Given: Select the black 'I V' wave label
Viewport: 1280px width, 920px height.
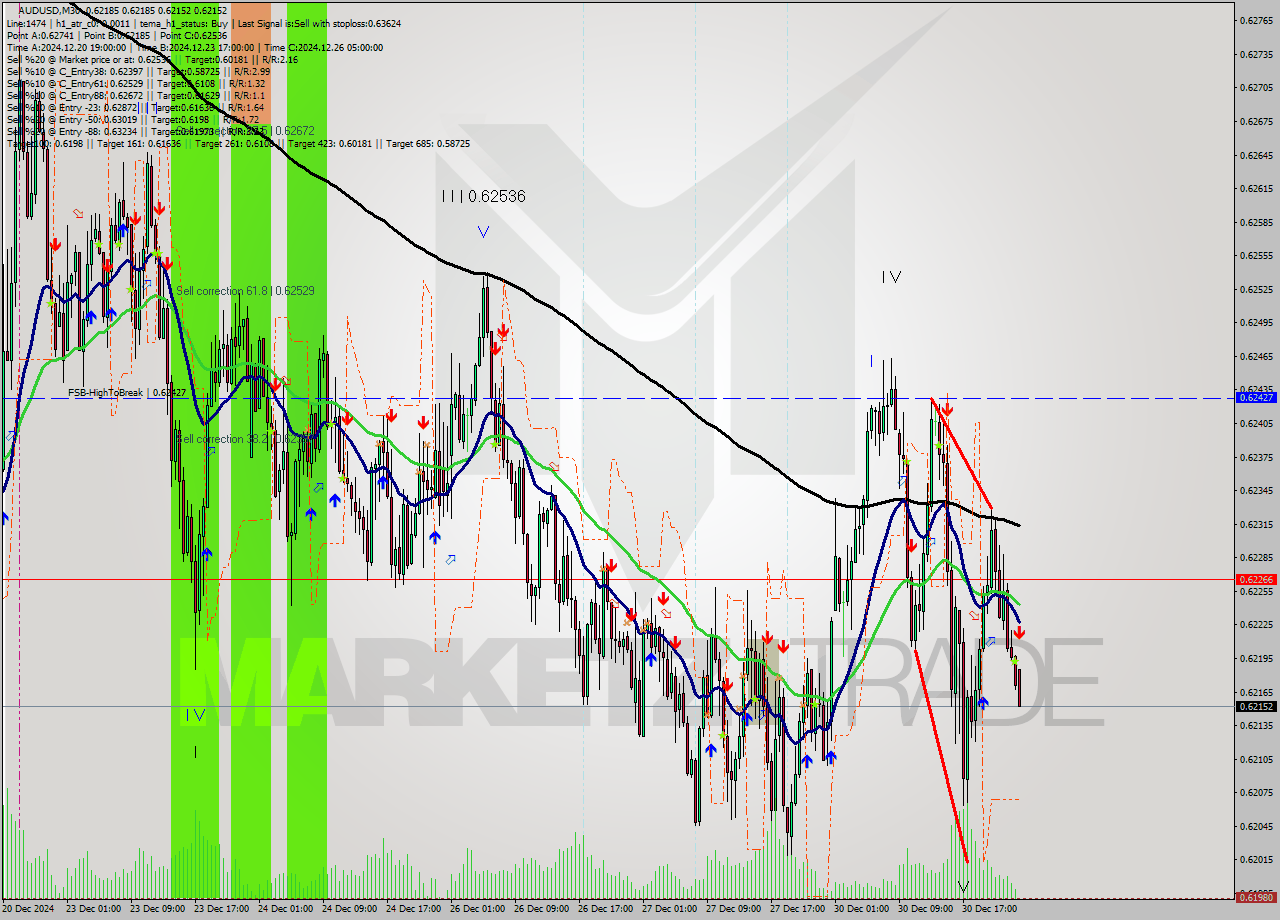Looking at the screenshot, I should pyautogui.click(x=891, y=277).
